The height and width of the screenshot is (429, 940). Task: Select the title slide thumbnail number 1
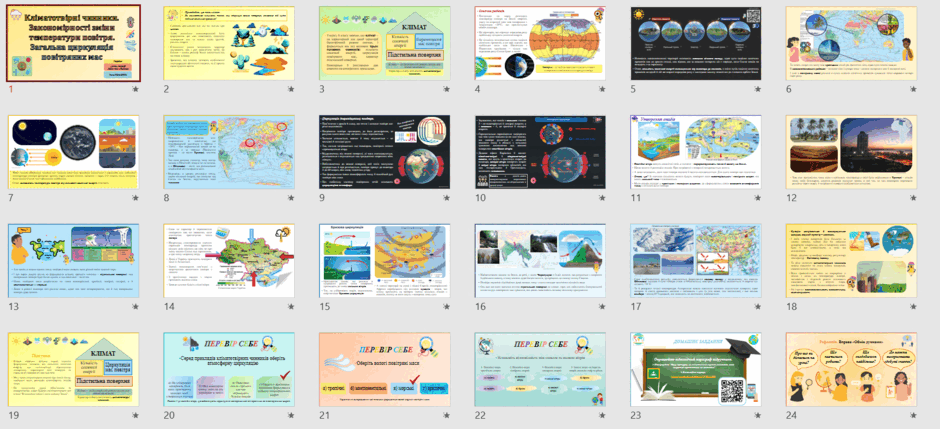pyautogui.click(x=74, y=43)
